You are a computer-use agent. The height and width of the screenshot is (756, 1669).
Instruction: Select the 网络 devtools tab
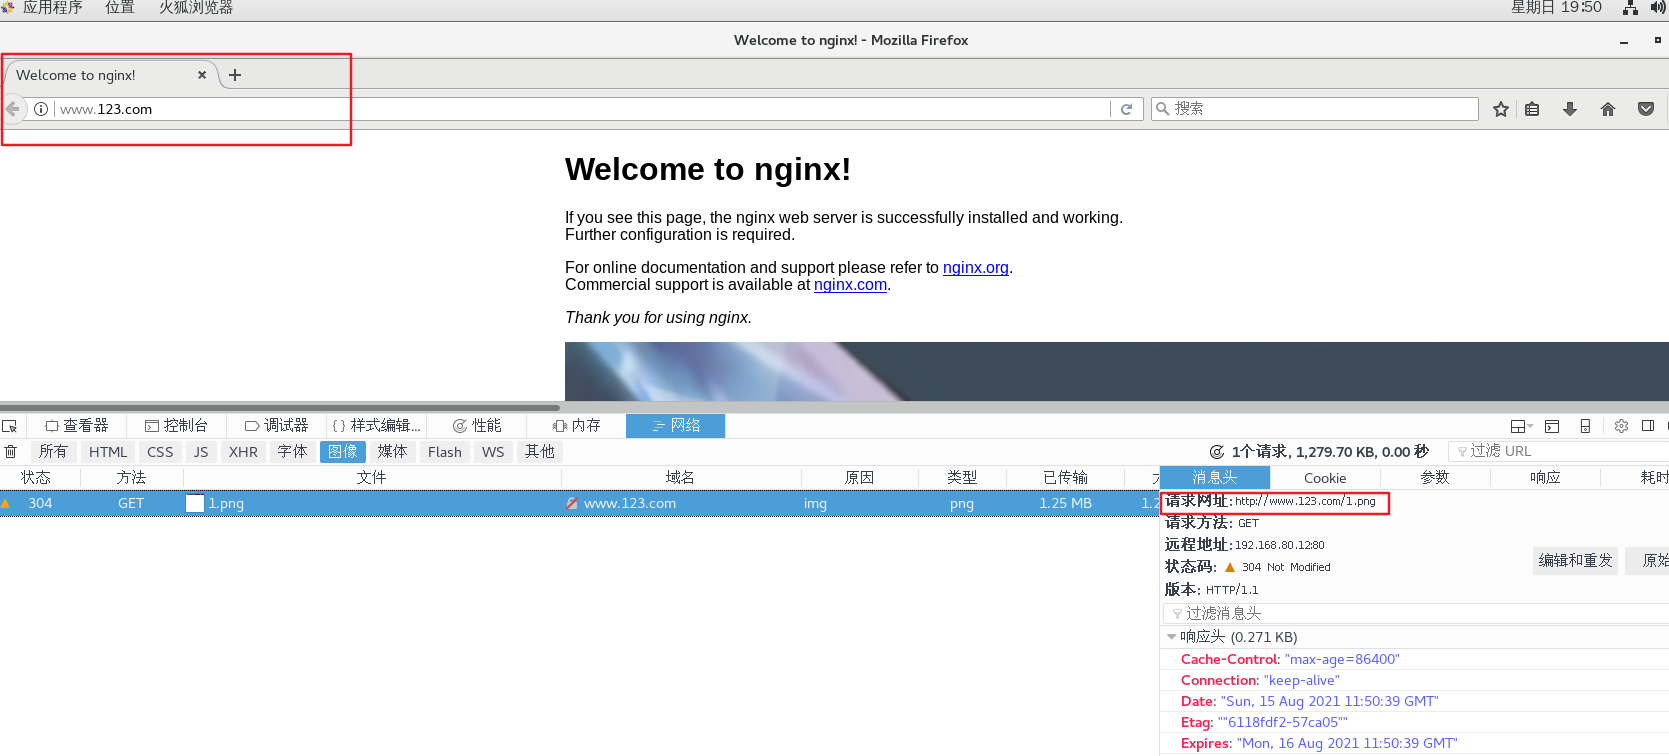[675, 426]
